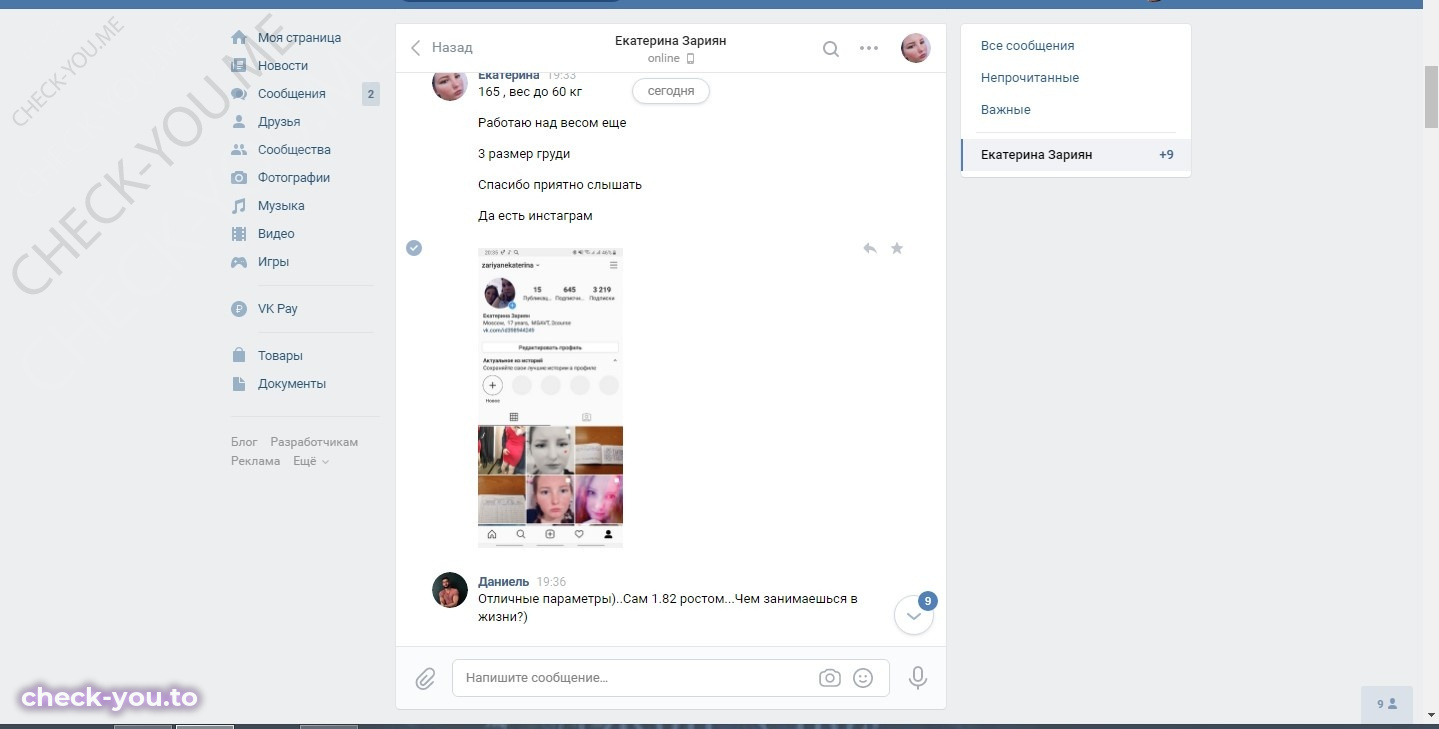Open Екатерина Зариян profile from chat header
Screen dimensions: 1439x729
coord(671,41)
